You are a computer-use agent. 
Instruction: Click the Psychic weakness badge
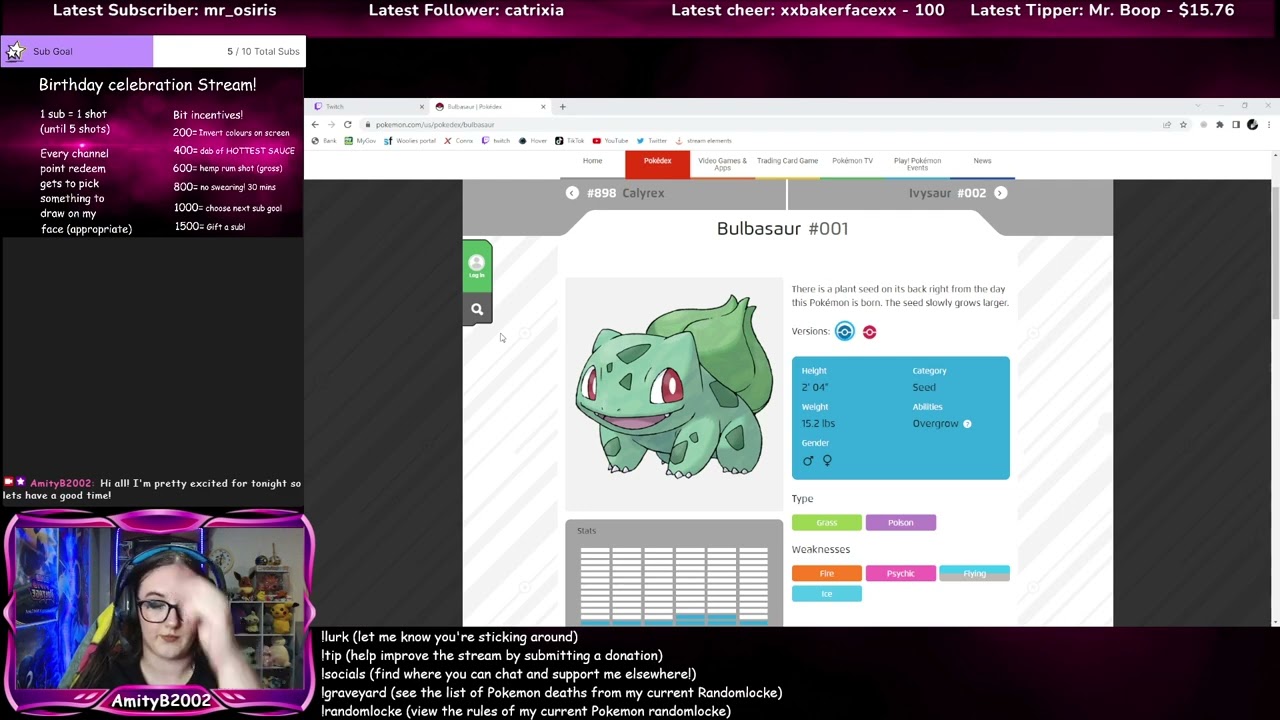[900, 574]
